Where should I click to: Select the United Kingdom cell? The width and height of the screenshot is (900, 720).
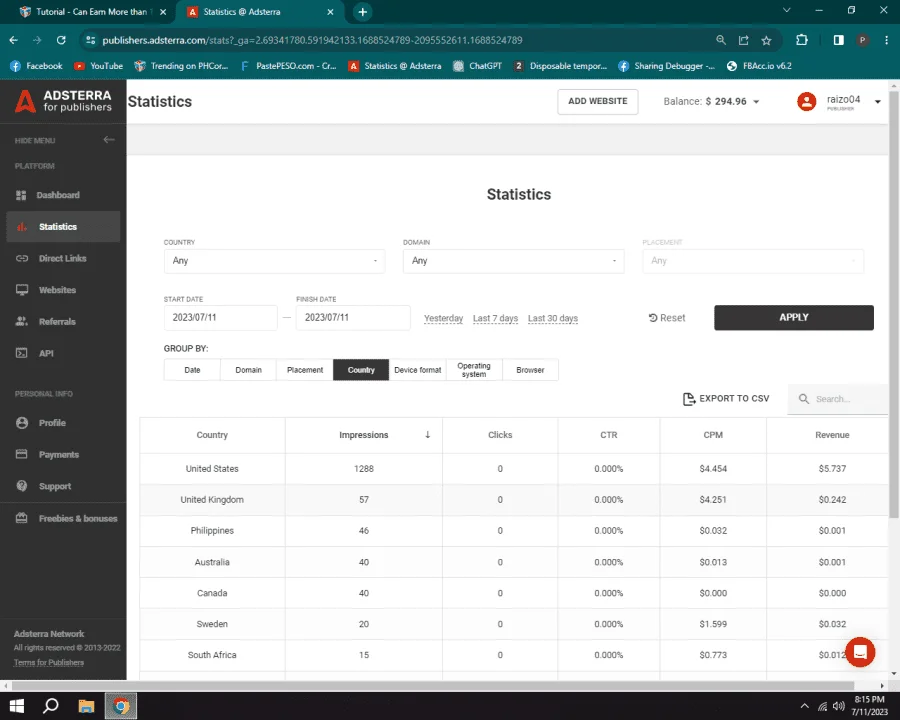[x=212, y=500]
